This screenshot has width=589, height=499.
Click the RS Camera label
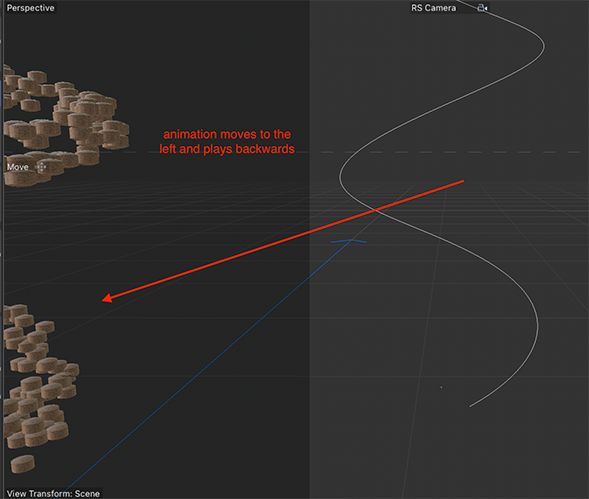[433, 8]
